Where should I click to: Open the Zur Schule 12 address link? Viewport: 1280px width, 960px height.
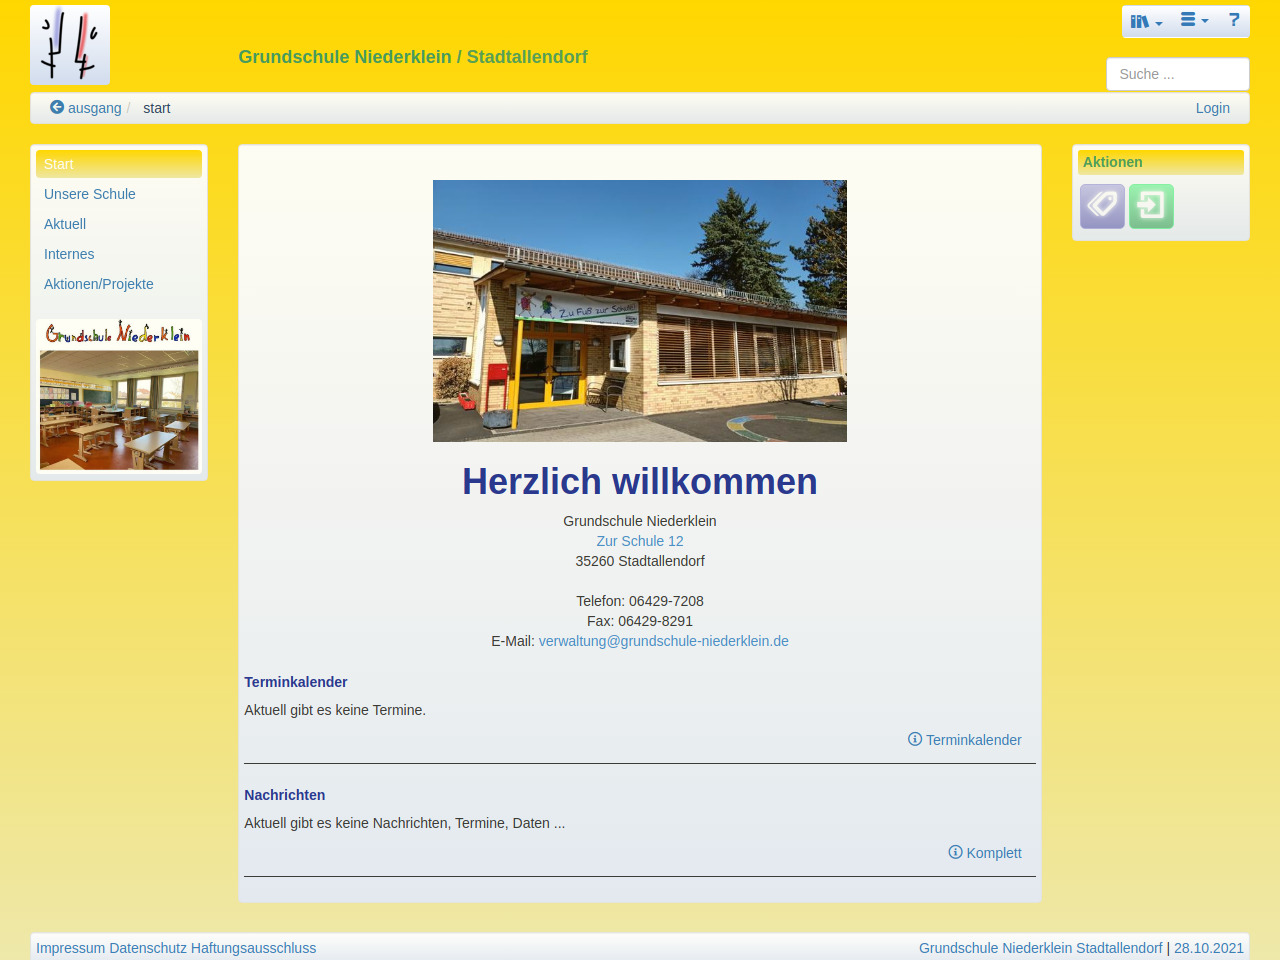(x=640, y=541)
